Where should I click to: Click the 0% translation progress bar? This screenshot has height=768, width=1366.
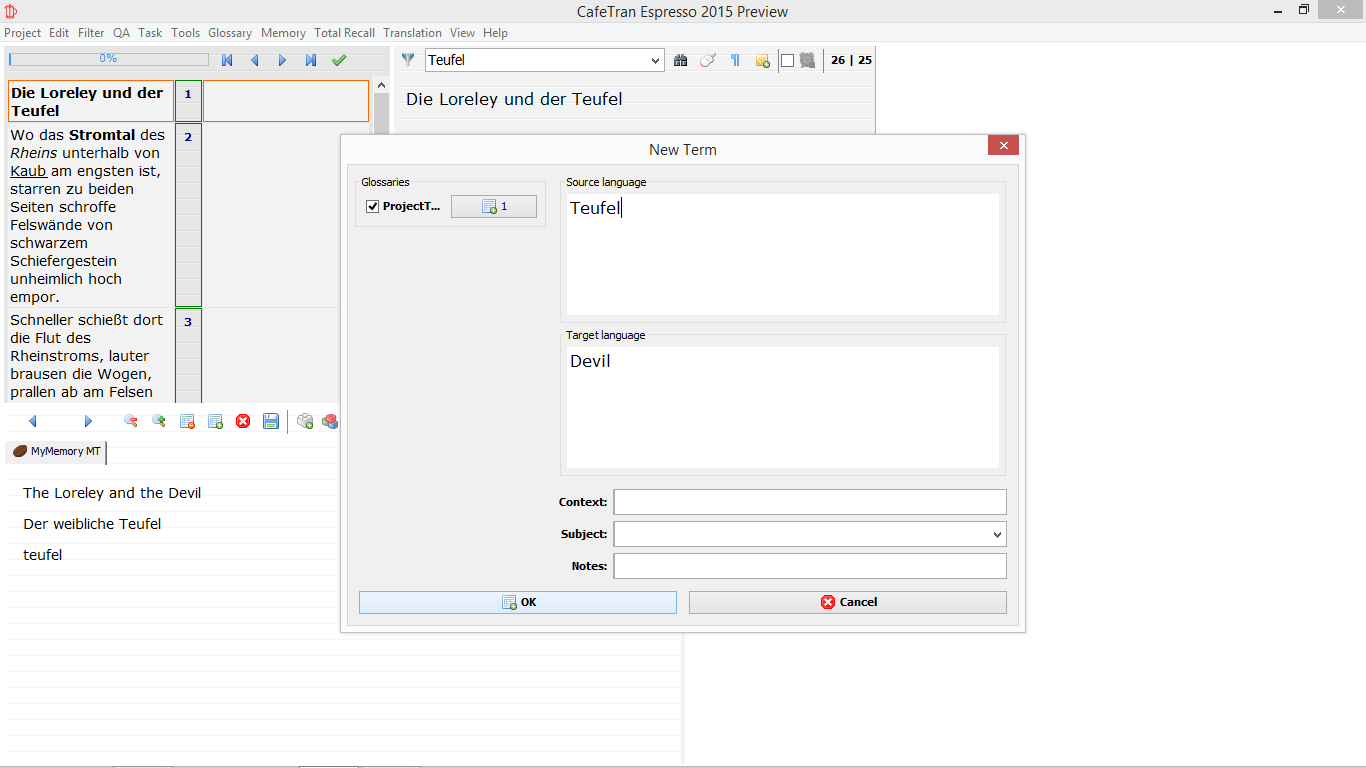point(108,60)
